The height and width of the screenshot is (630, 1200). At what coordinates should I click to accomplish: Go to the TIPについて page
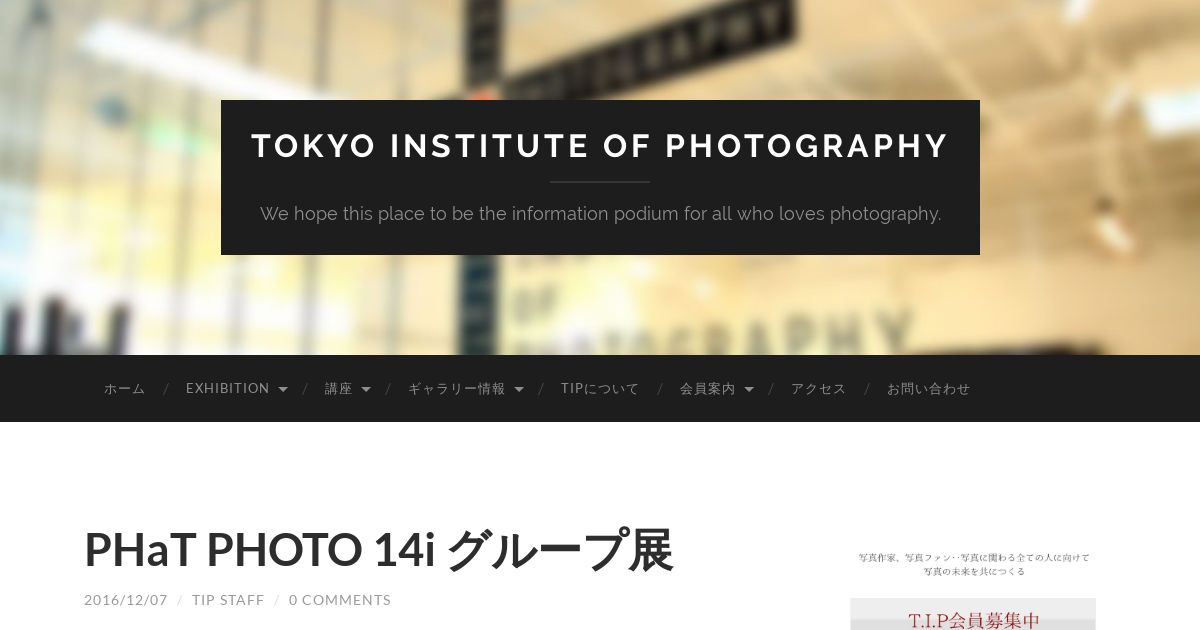coord(600,389)
